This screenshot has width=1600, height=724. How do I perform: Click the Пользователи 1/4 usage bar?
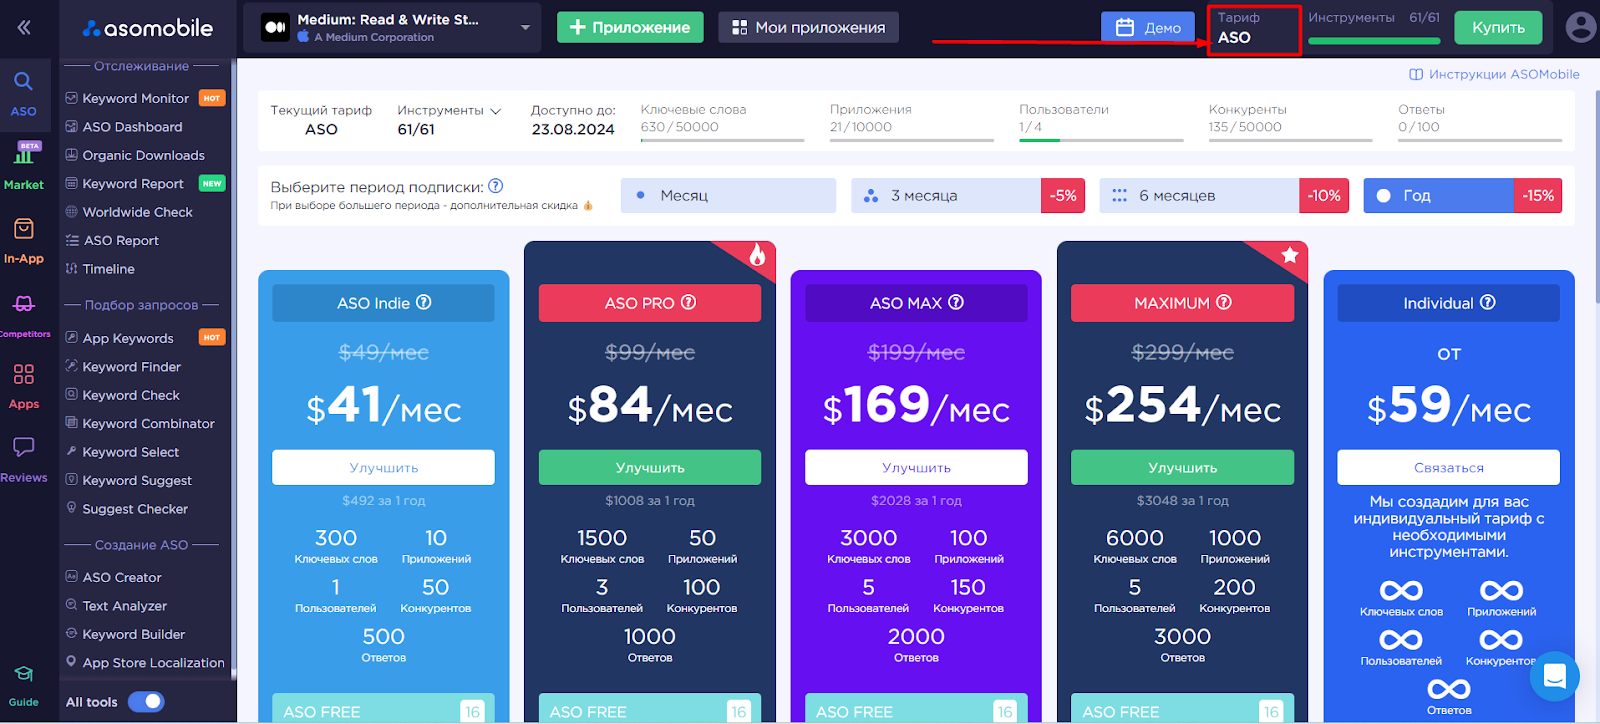click(x=1101, y=140)
